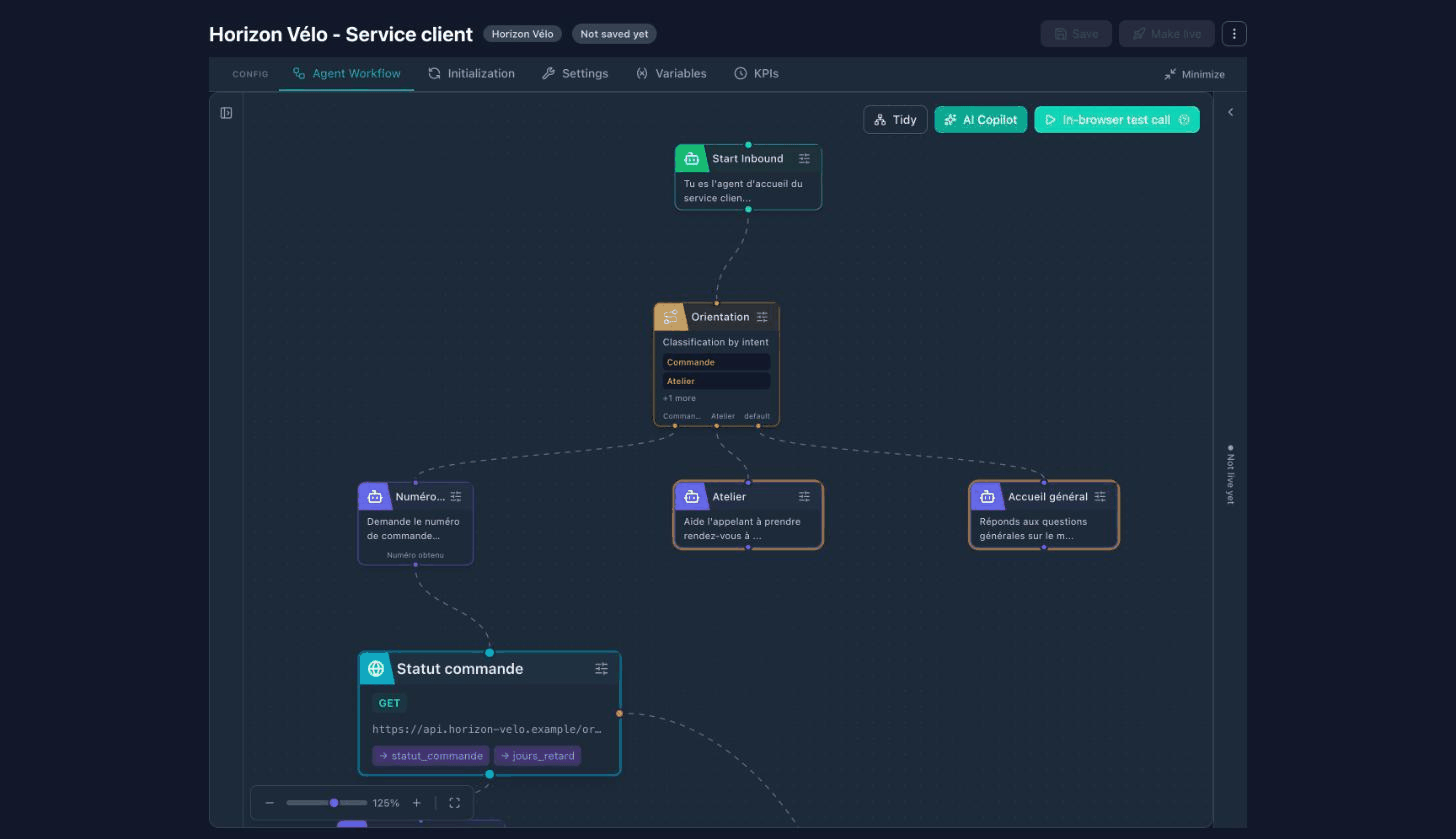The width and height of the screenshot is (1456, 839).
Task: Collapse the right panel with the chevron
Action: [x=1230, y=112]
